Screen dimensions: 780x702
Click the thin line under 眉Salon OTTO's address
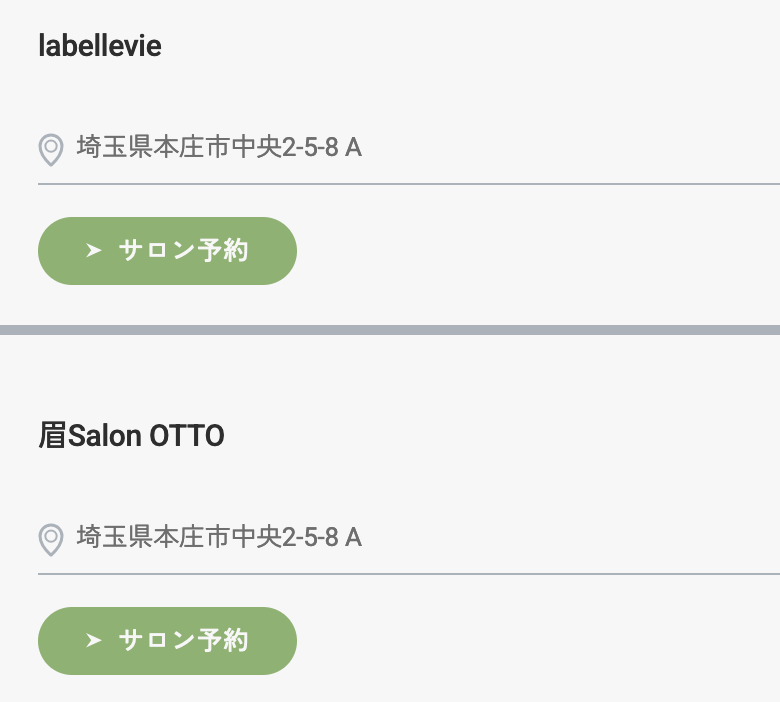point(409,574)
